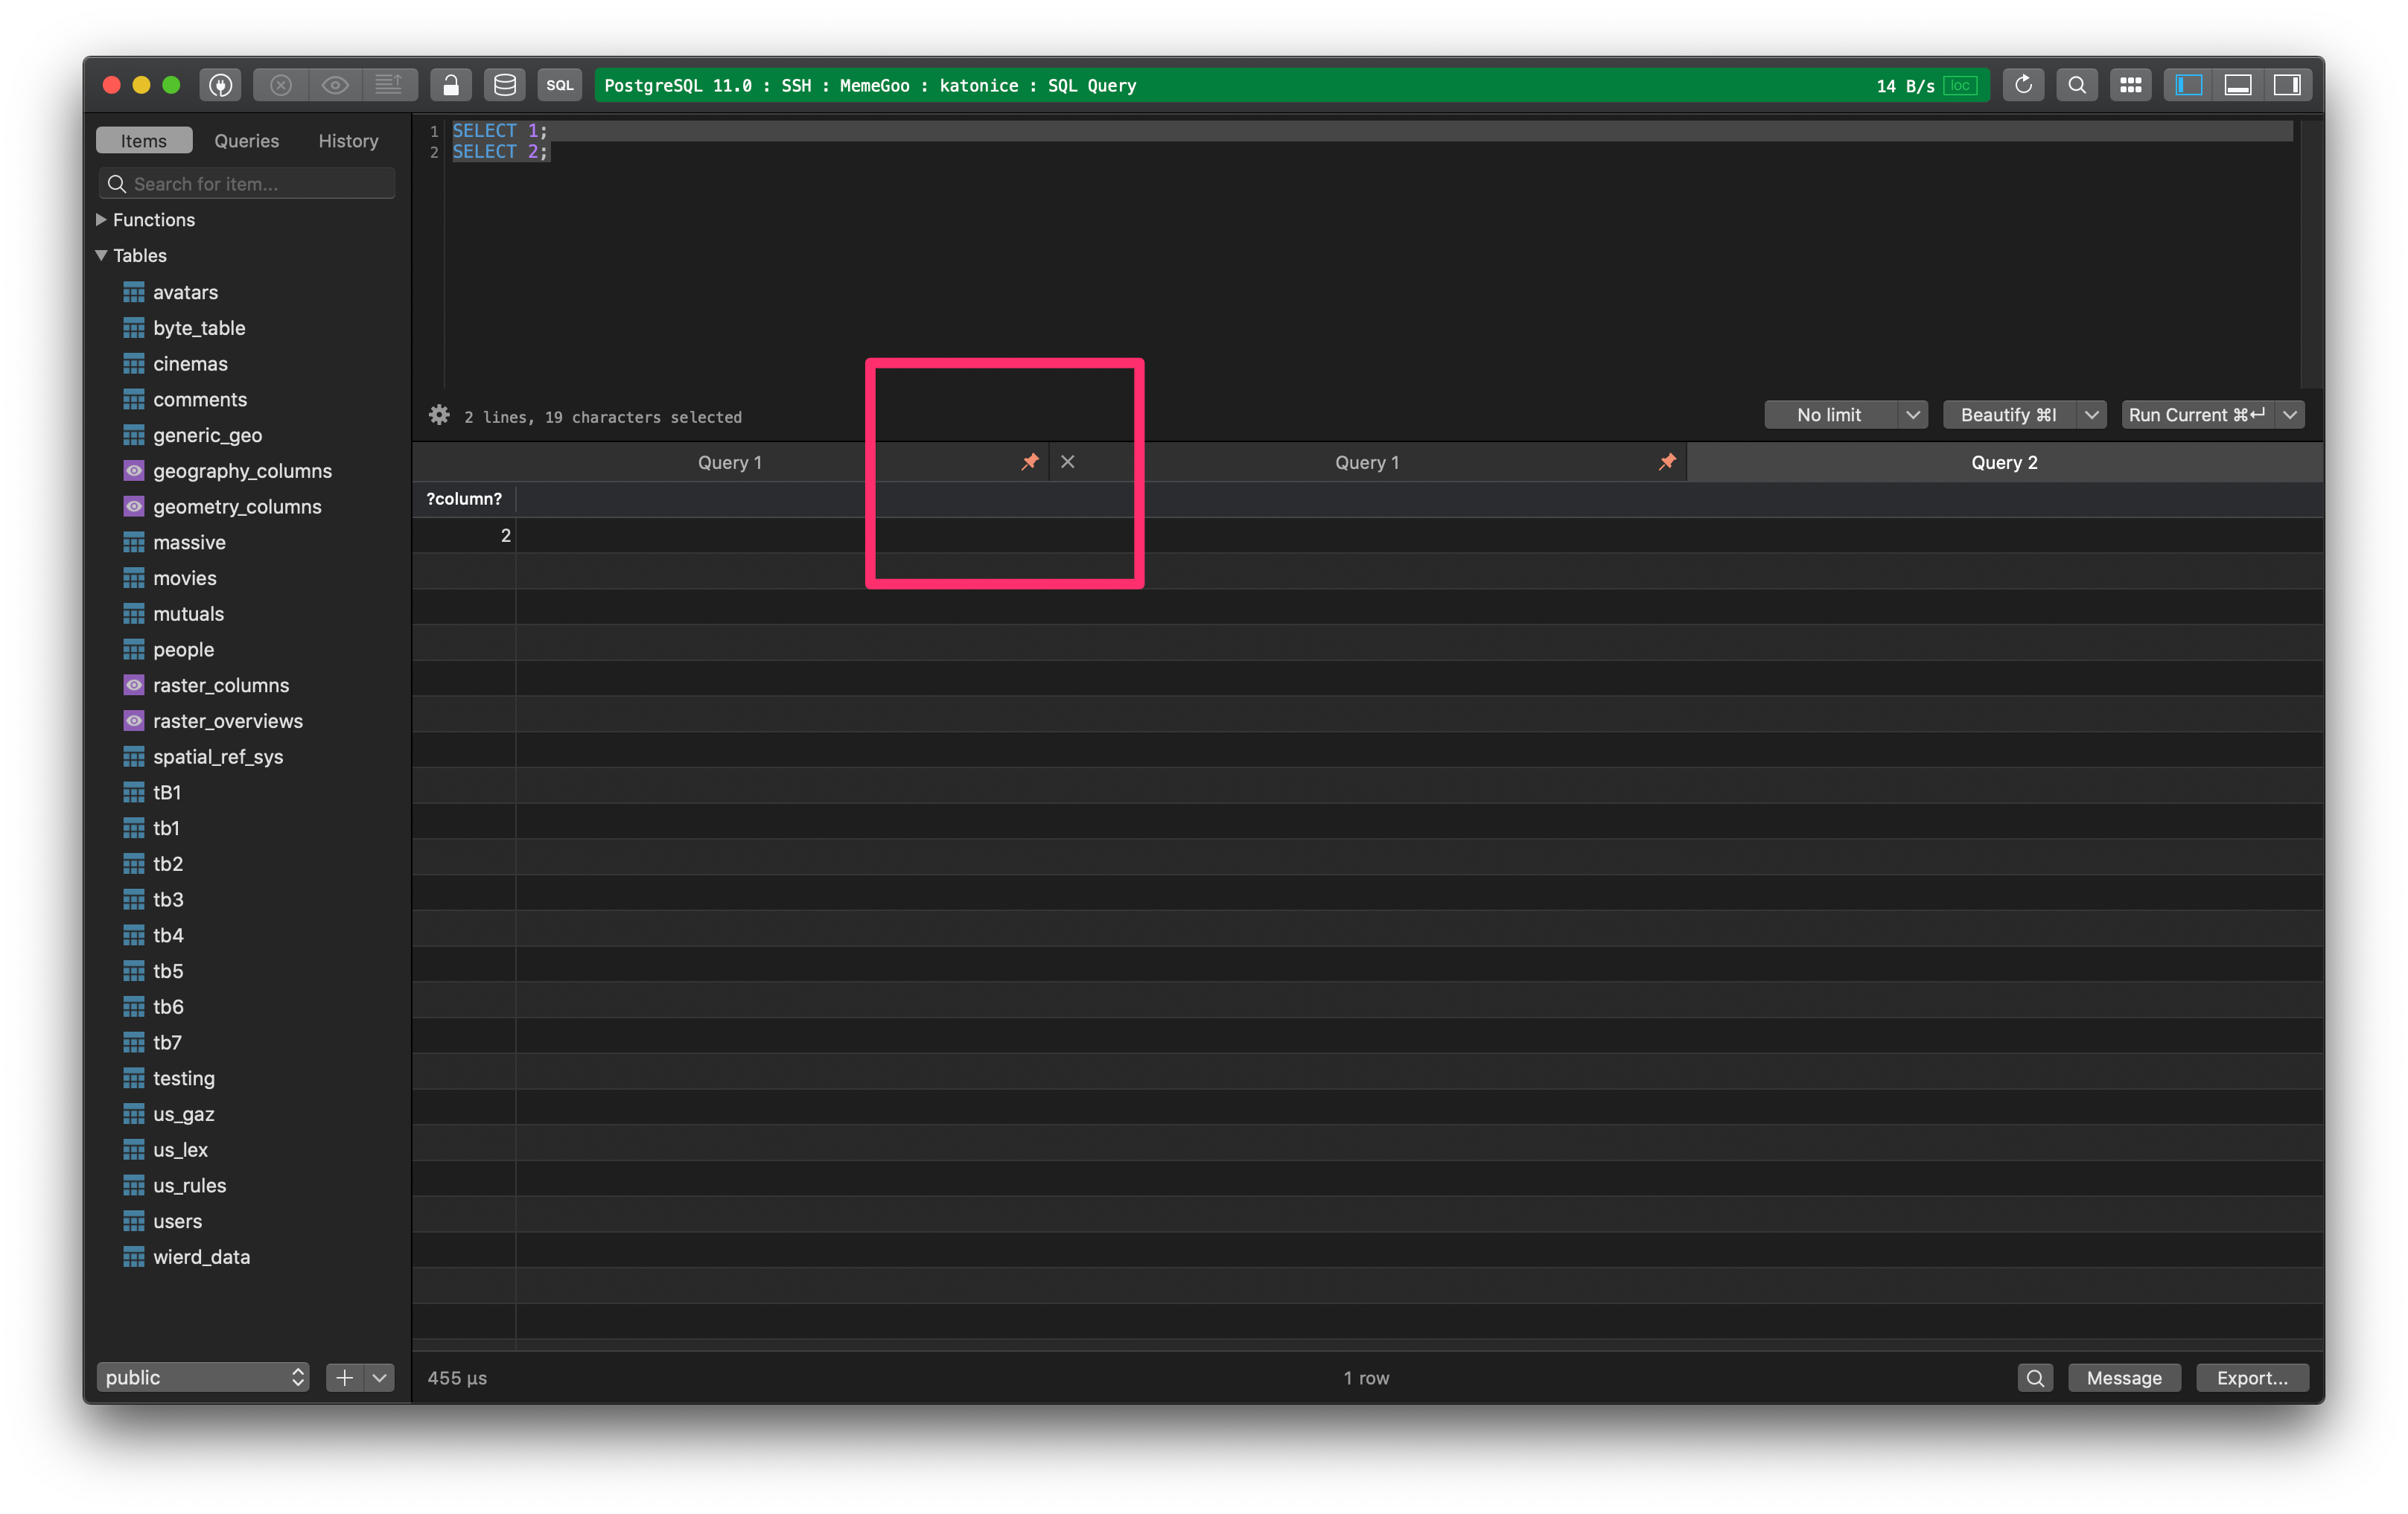Image resolution: width=2408 pixels, height=1514 pixels.
Task: Select the Query 2 result tab
Action: tap(2004, 462)
